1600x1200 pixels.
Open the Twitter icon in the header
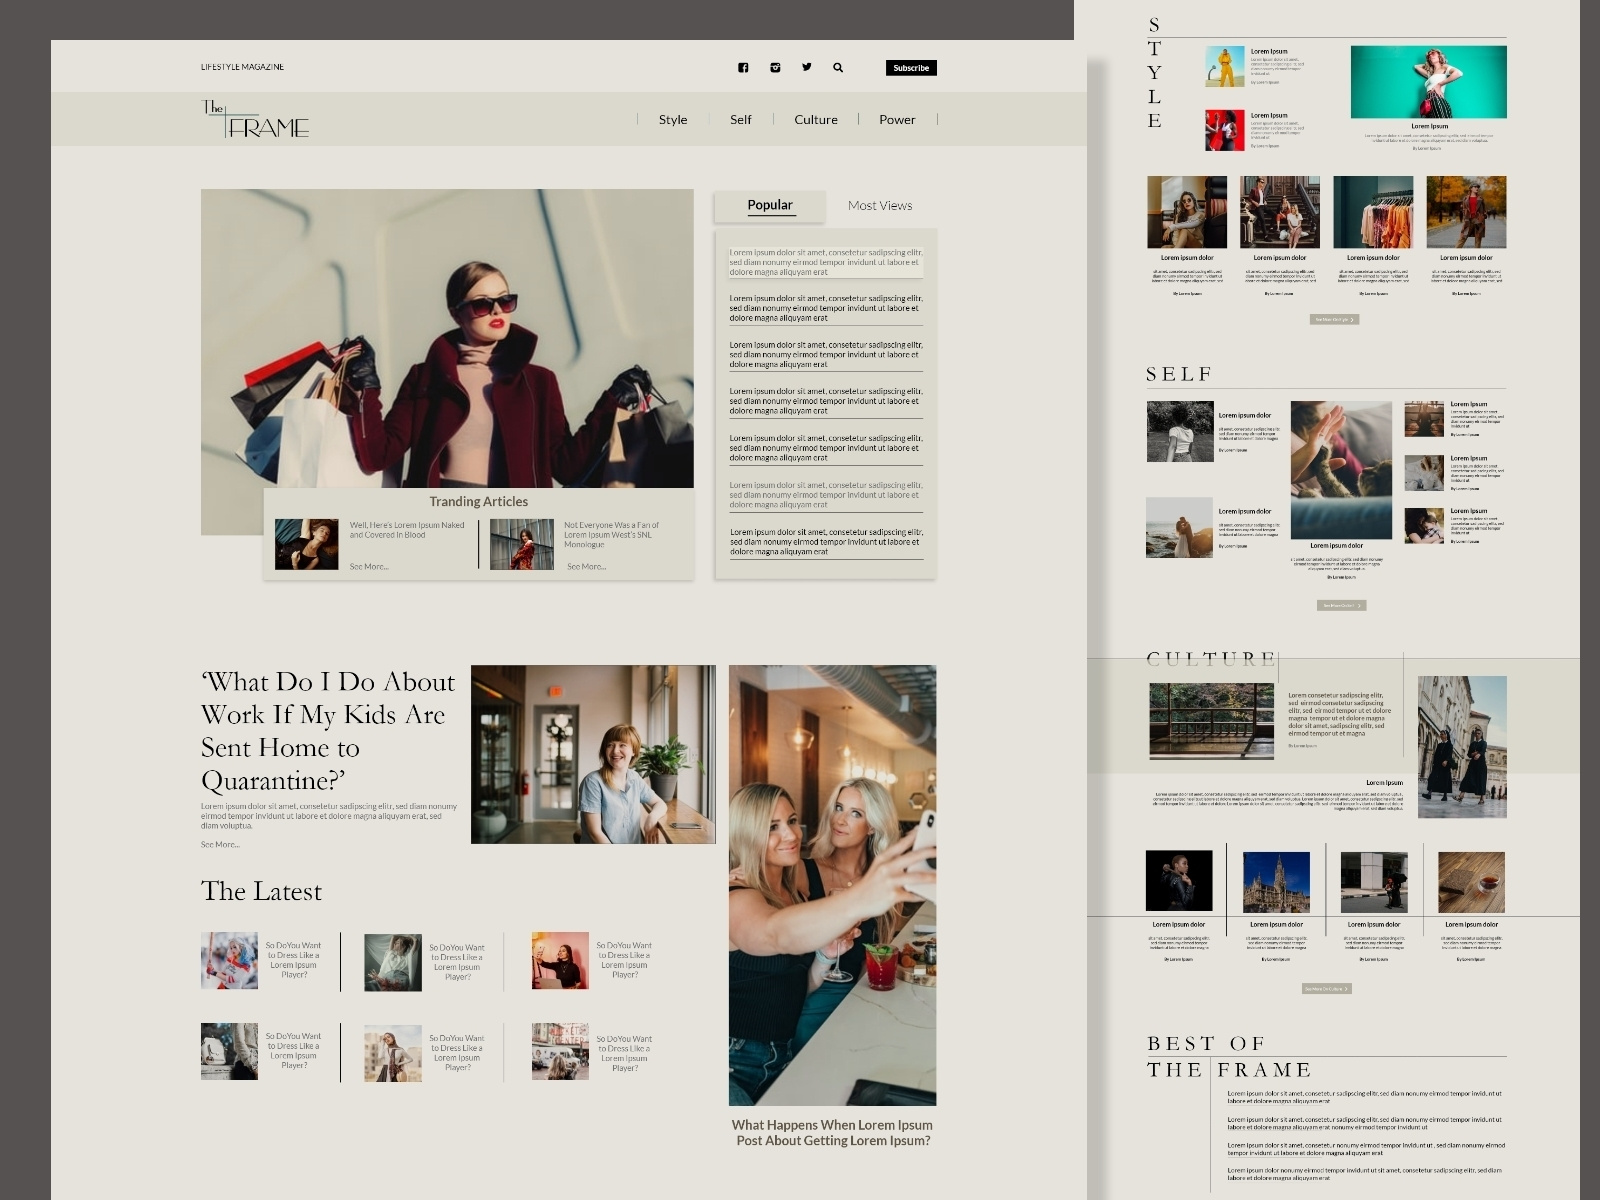coord(807,67)
